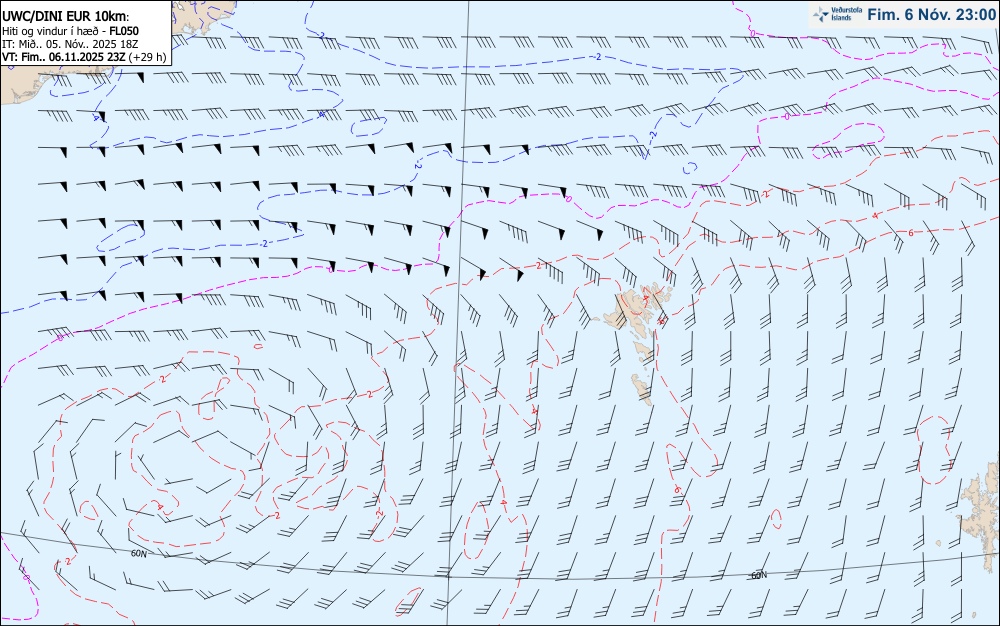Click the "IT: Mið.. 05. Nóv.. 2025 18Z" line
This screenshot has height=626, width=1000.
(70, 44)
